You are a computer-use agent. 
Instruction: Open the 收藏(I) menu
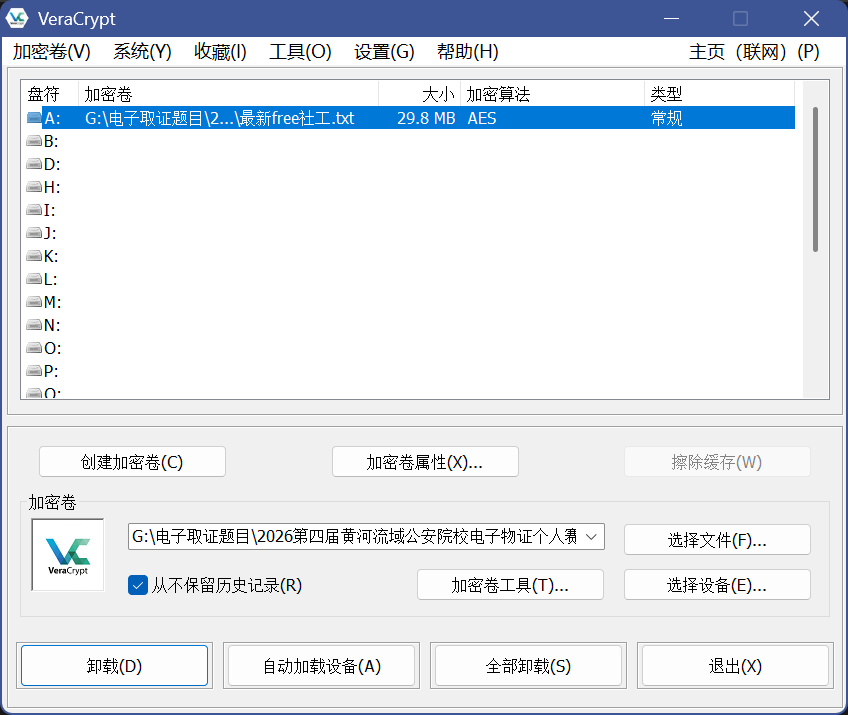click(220, 52)
